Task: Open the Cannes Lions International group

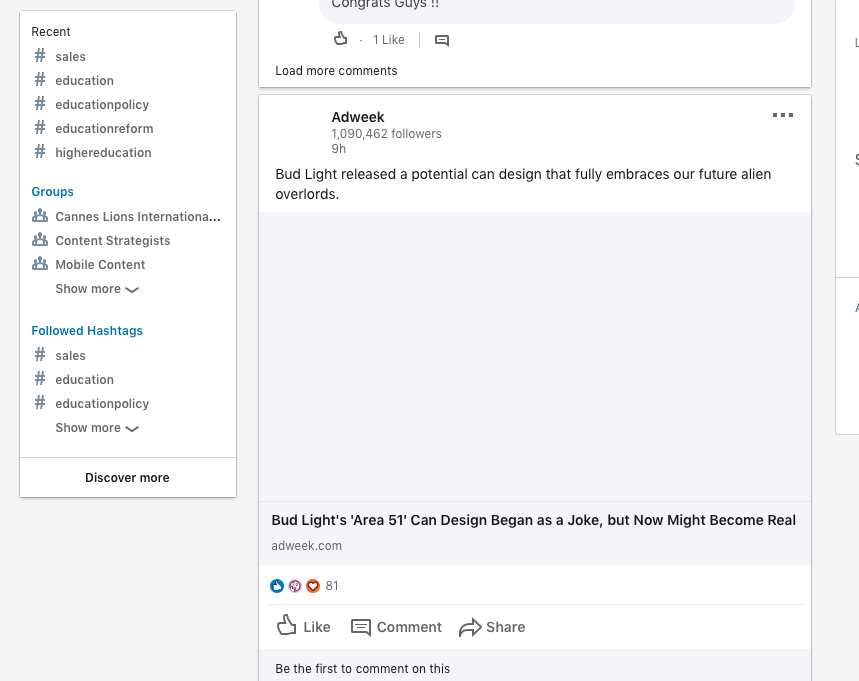Action: point(137,217)
